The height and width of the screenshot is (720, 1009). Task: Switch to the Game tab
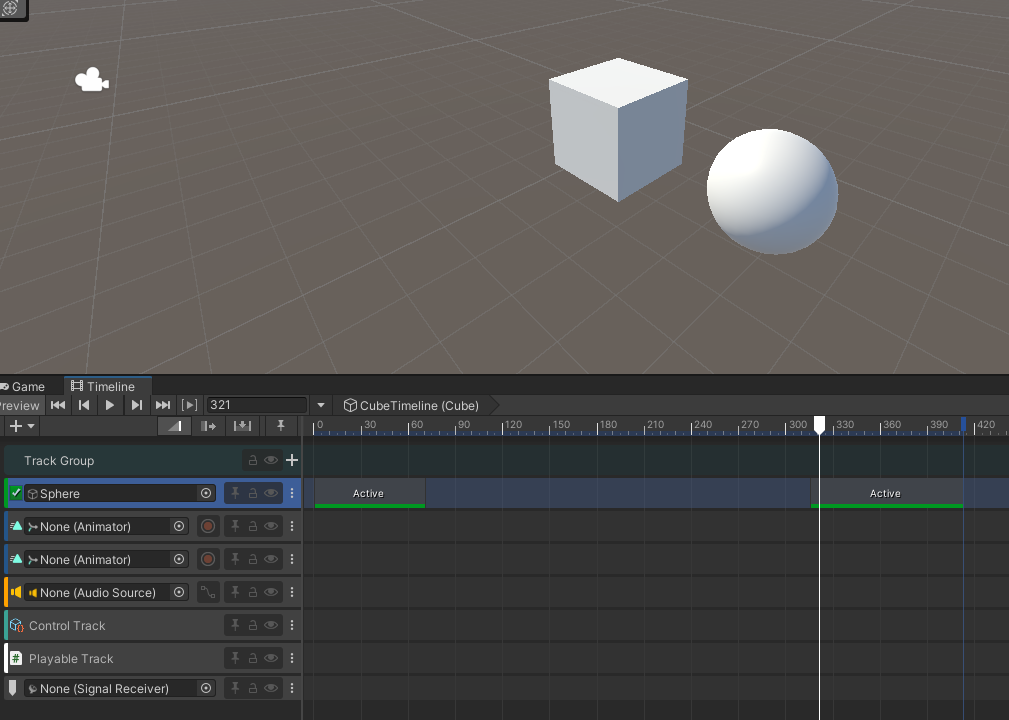point(28,386)
